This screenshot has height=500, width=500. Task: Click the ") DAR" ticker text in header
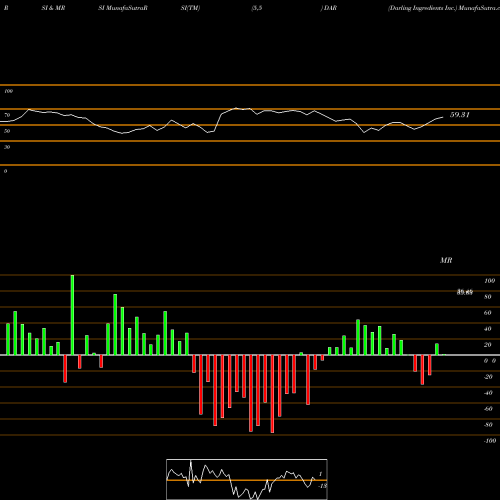click(329, 8)
